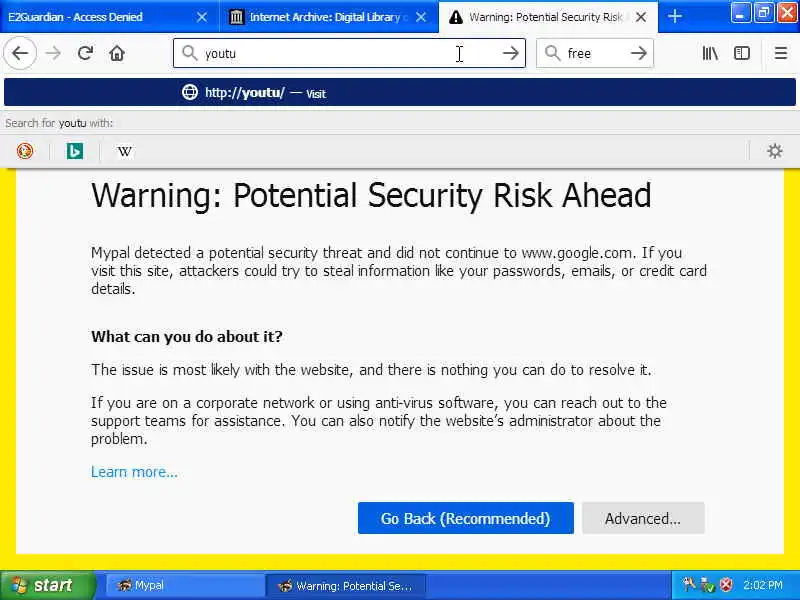Select the http://youtu/ Visit suggestion

pyautogui.click(x=400, y=92)
